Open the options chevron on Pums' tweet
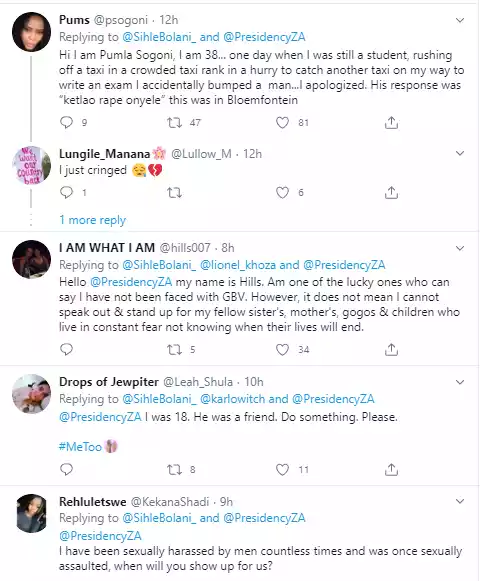The height and width of the screenshot is (581, 480). tap(460, 20)
